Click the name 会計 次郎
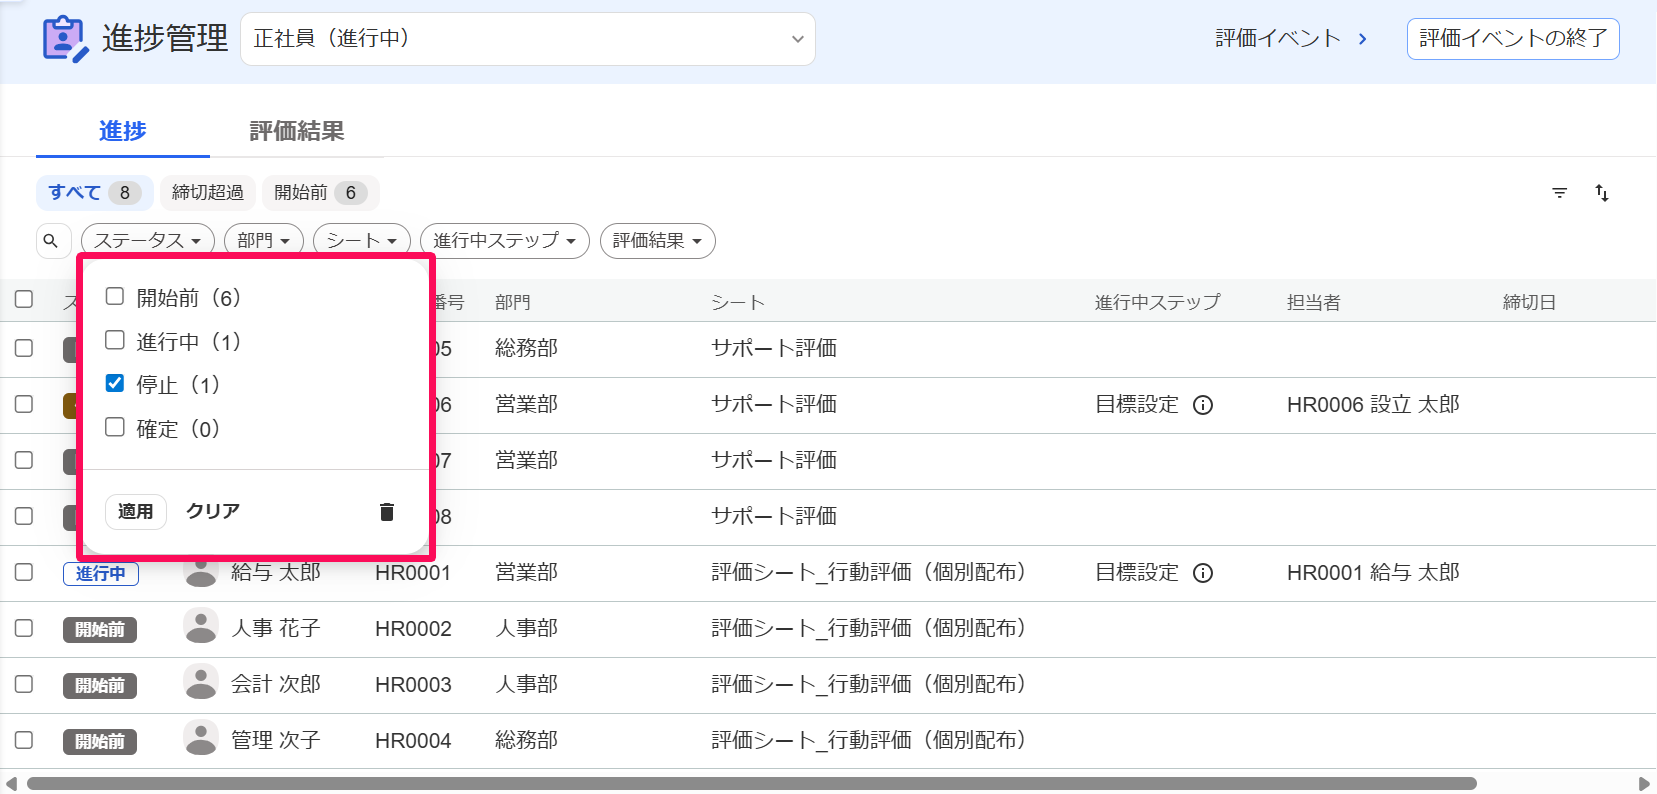Image resolution: width=1657 pixels, height=794 pixels. [x=276, y=685]
